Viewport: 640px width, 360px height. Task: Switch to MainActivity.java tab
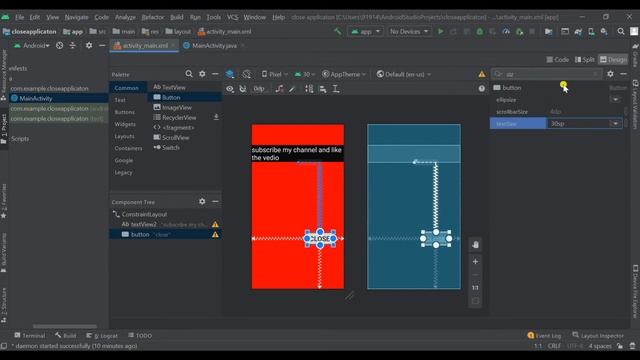(x=214, y=46)
